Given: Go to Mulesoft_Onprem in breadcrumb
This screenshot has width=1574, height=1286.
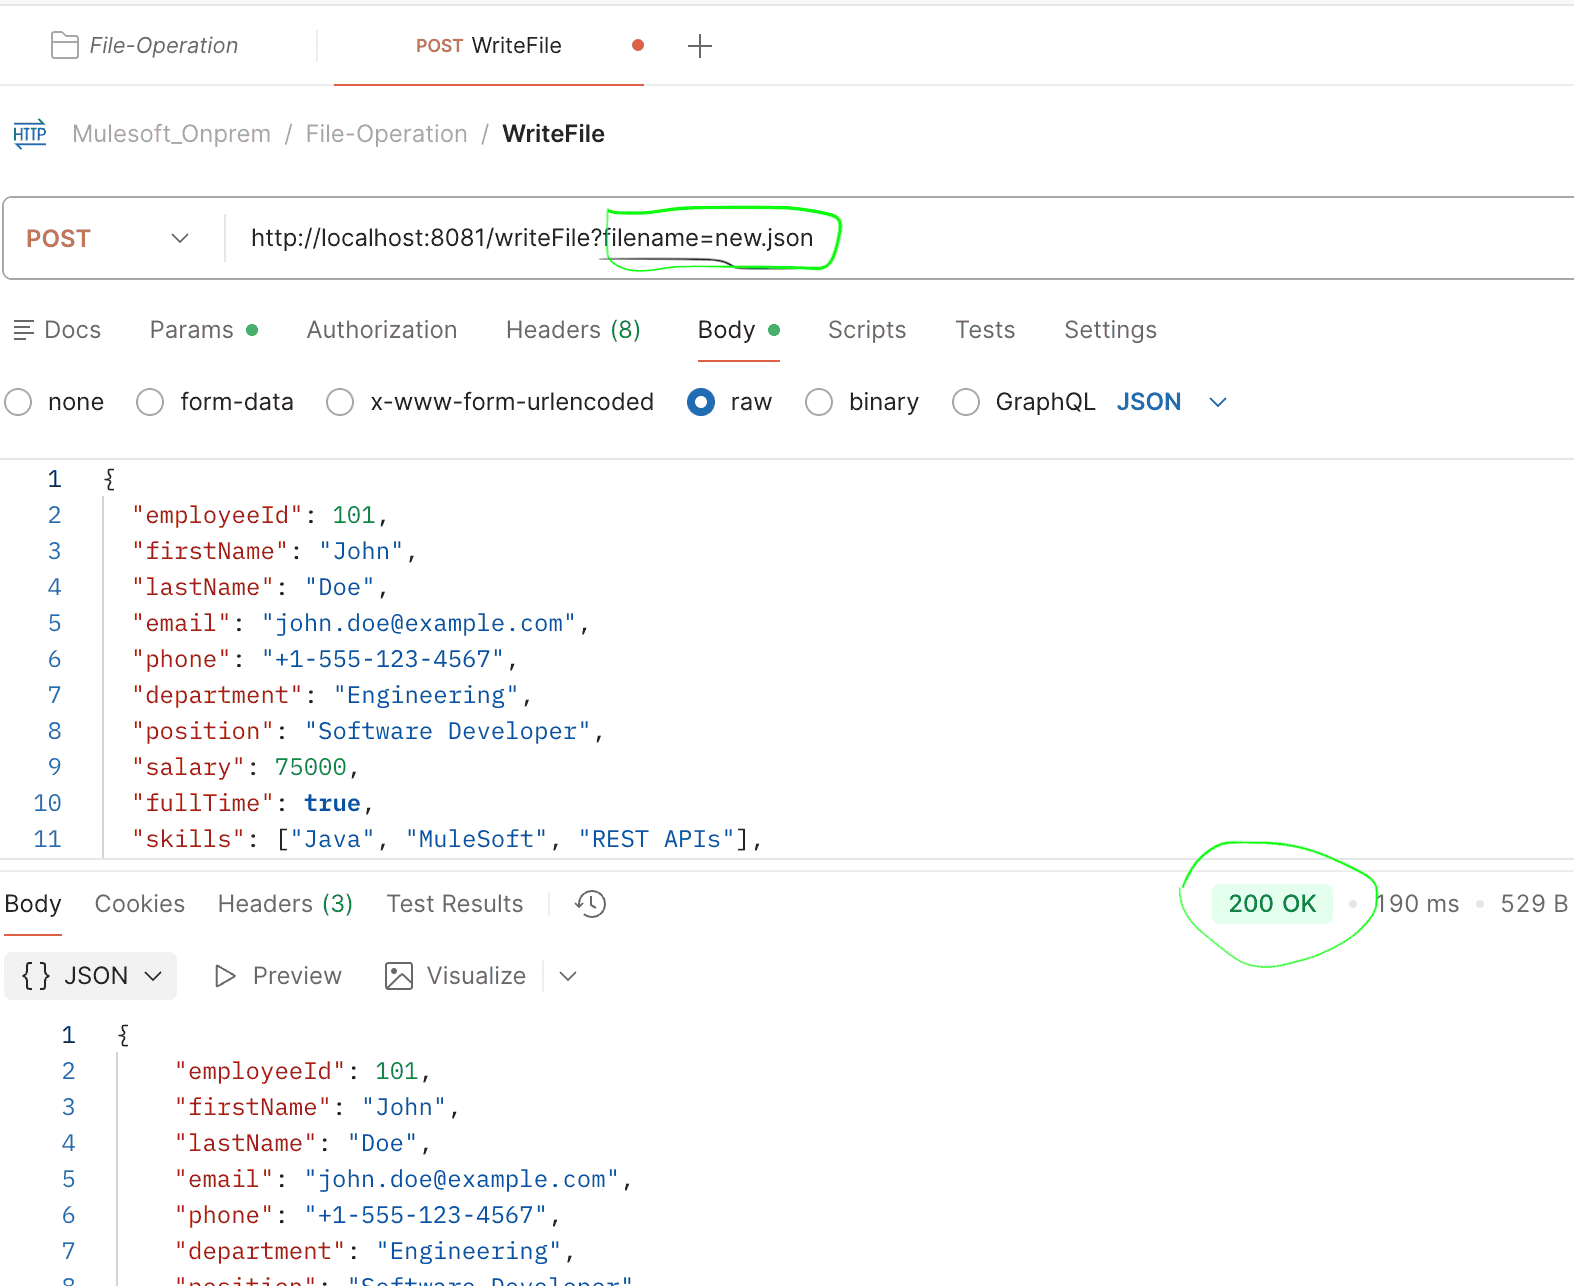Looking at the screenshot, I should pos(171,134).
